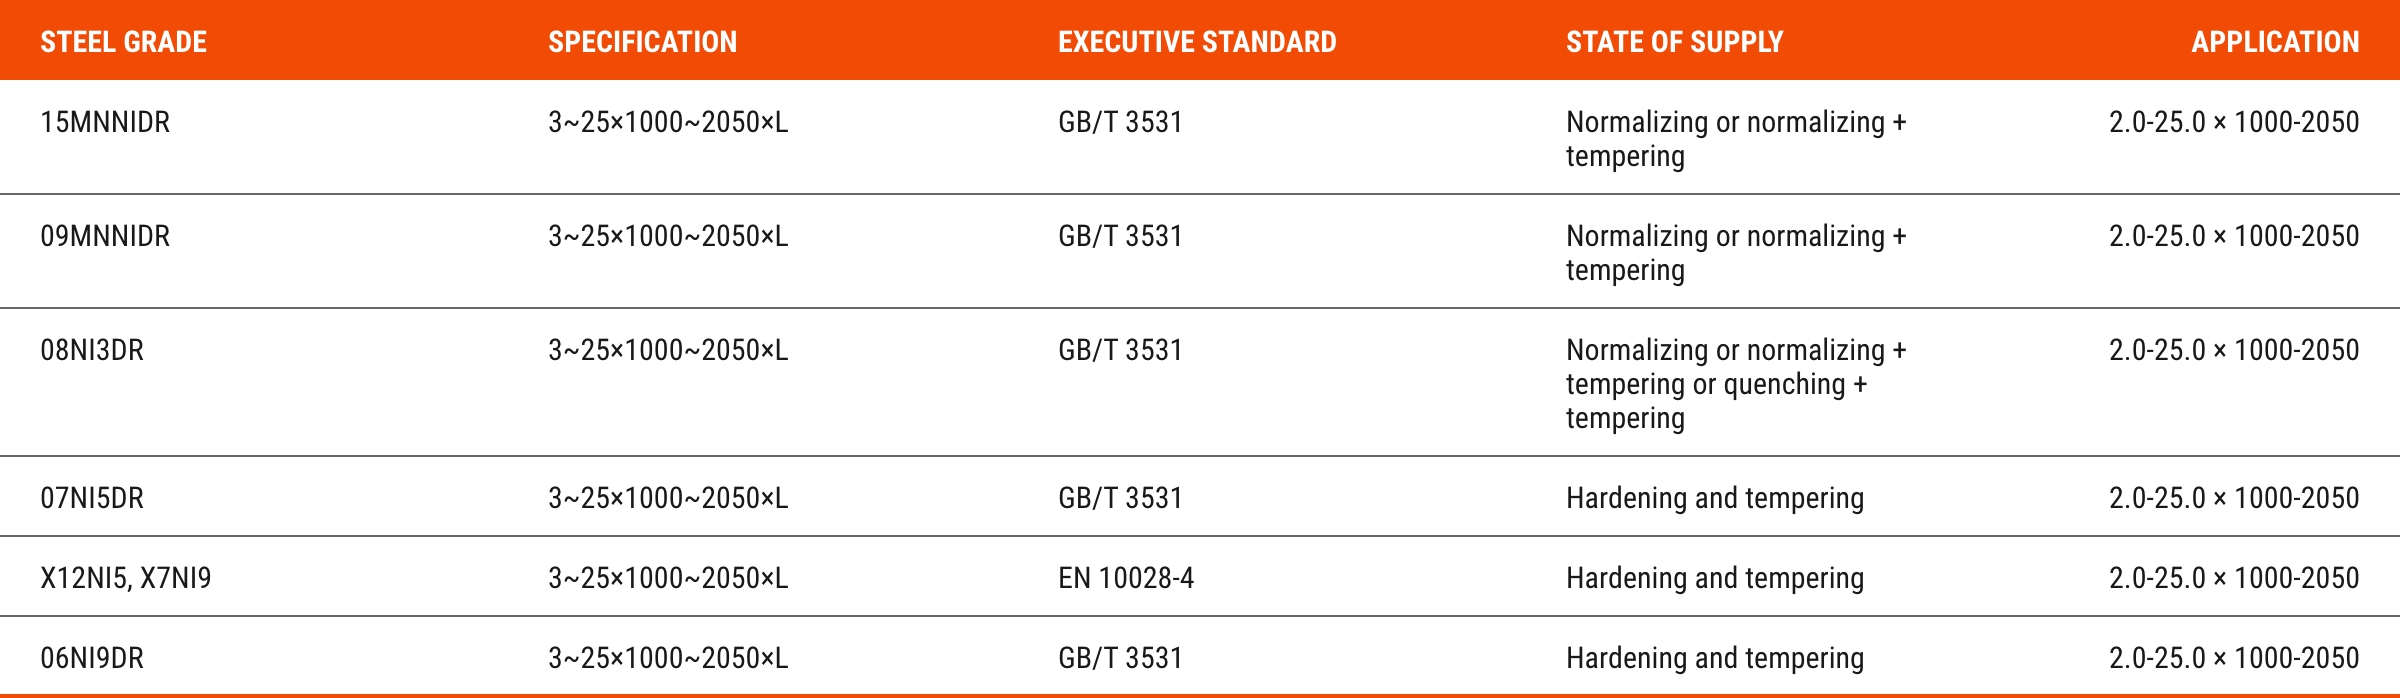Click the STATE OF SUPPLY column header
This screenshot has width=2400, height=698.
[x=1674, y=42]
